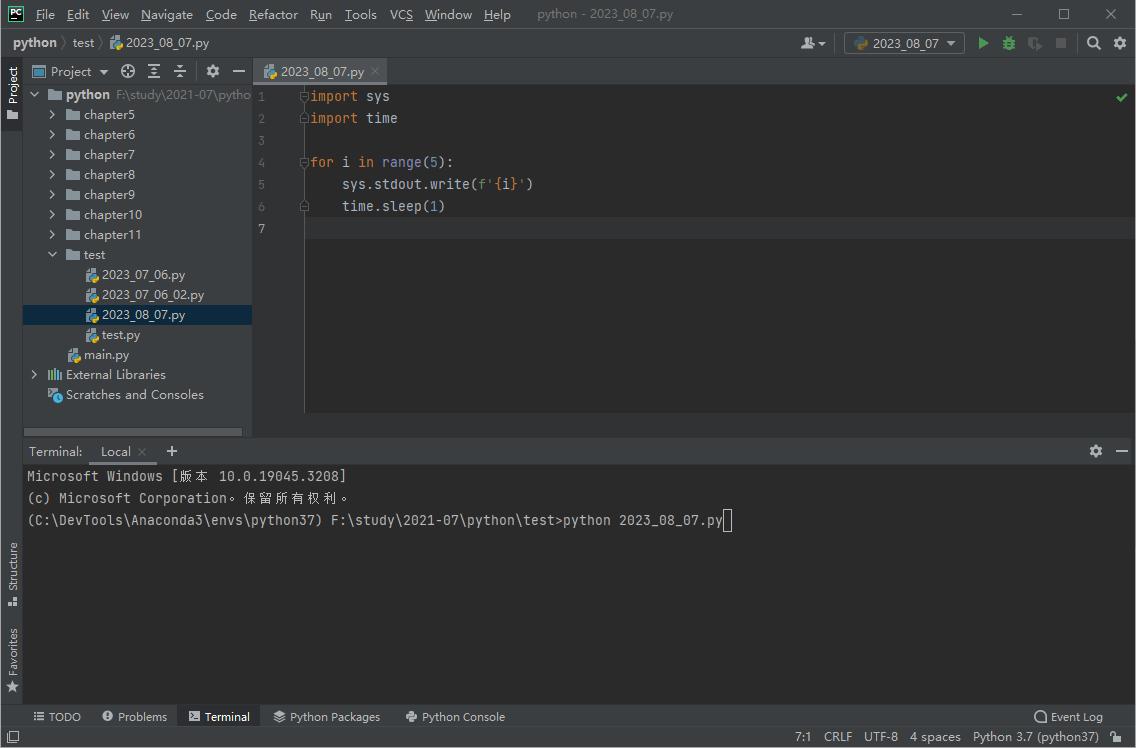Open the Event Log button

click(1068, 717)
